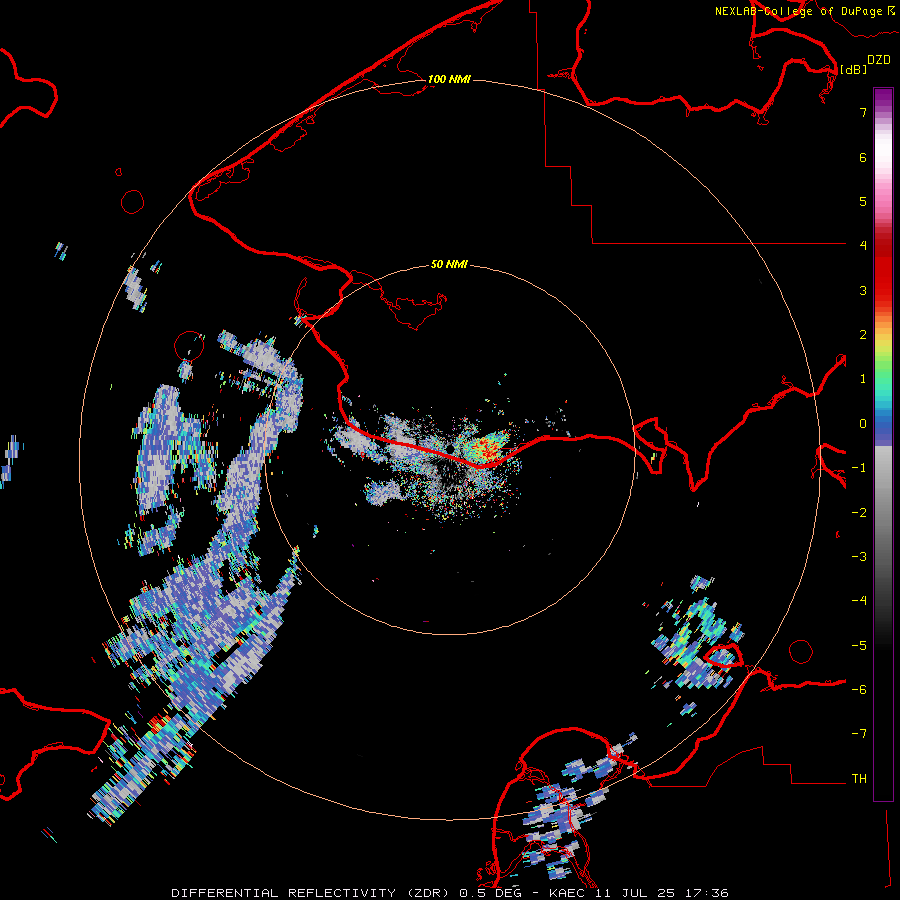Click the -6 value on color scale
The image size is (900, 900).
pyautogui.click(x=859, y=690)
